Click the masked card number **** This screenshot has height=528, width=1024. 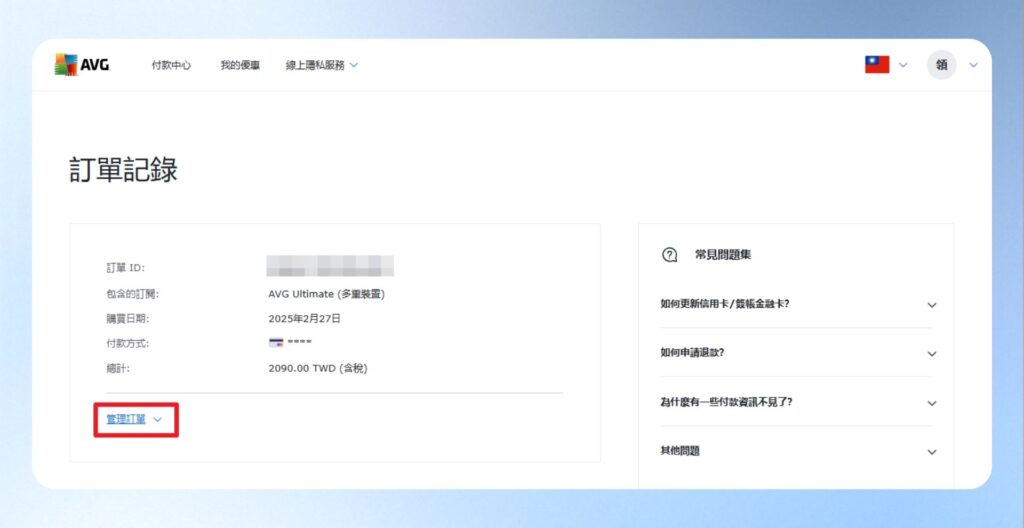[x=299, y=343]
